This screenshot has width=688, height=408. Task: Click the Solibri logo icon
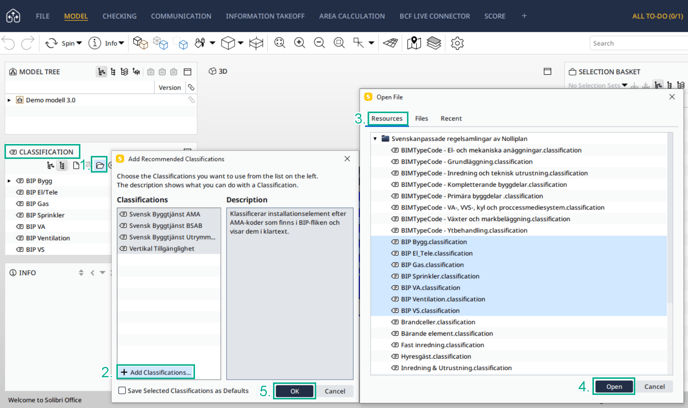pyautogui.click(x=13, y=16)
